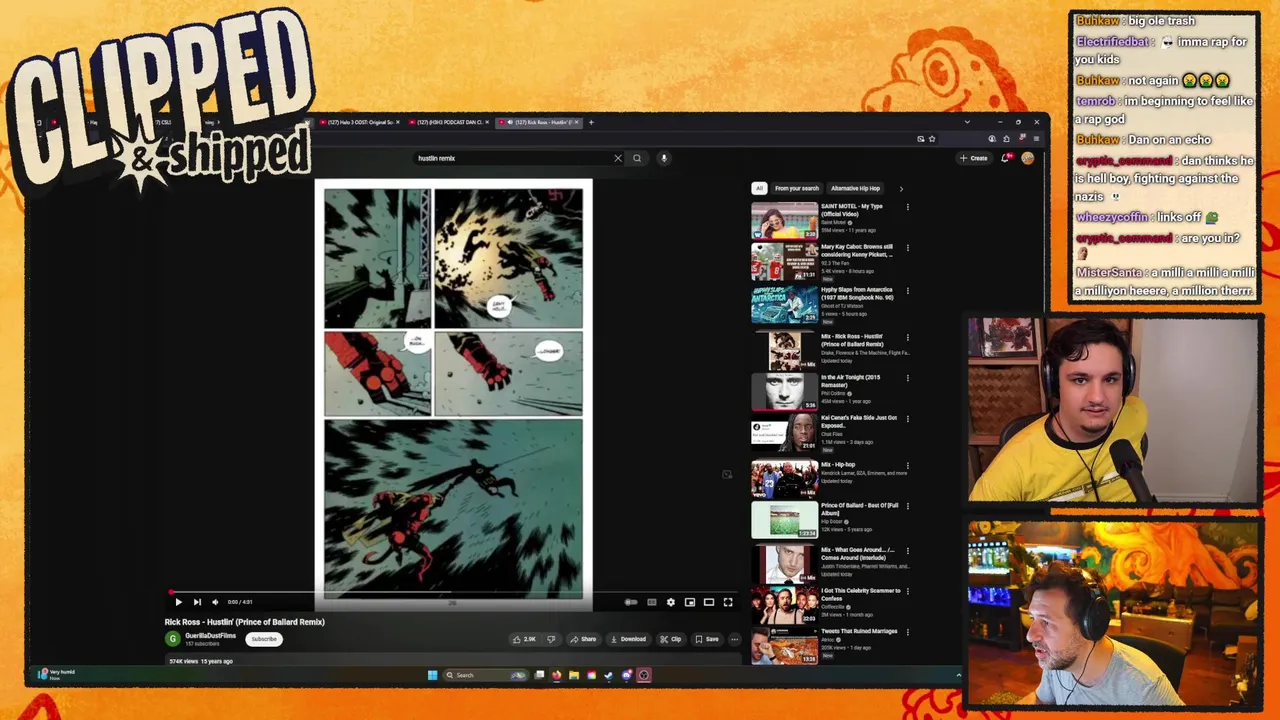Open options for Mary Kay Cabot video
1280x720 pixels.
[908, 248]
